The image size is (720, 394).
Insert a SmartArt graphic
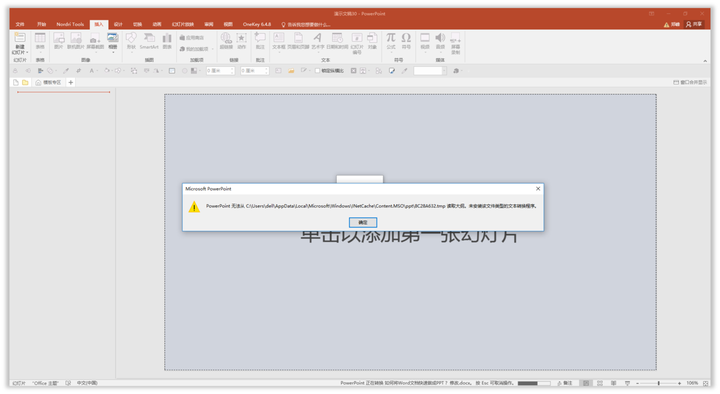click(x=149, y=41)
